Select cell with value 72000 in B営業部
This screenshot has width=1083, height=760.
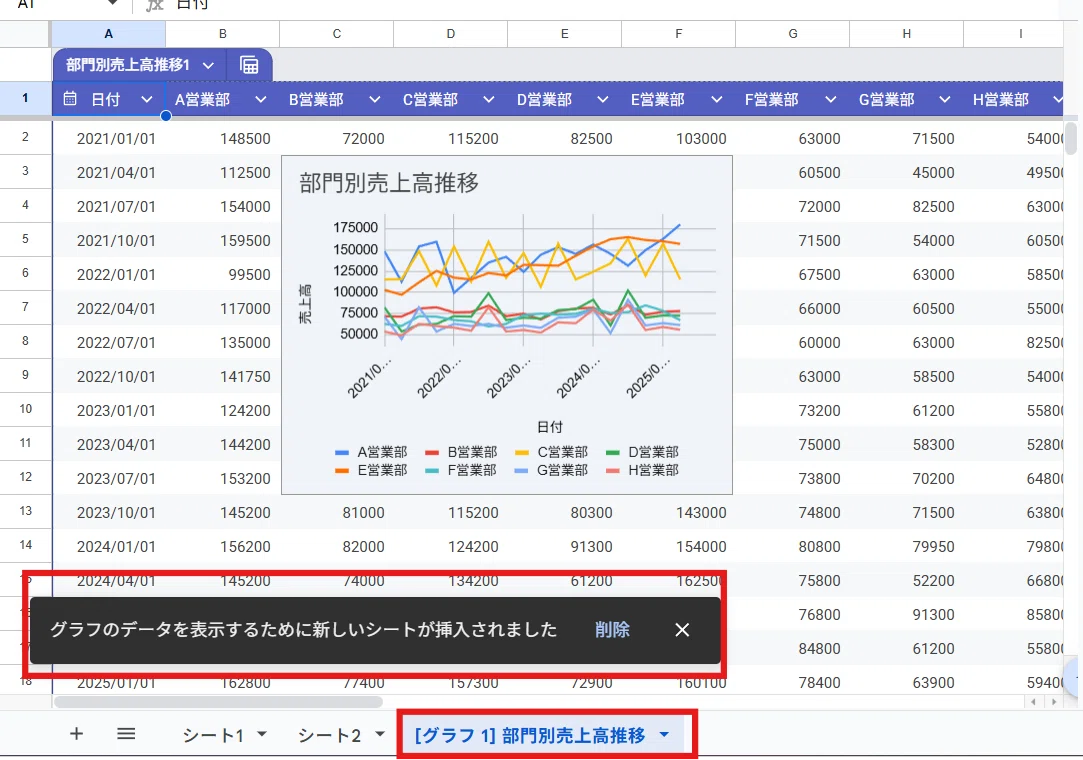coord(337,139)
